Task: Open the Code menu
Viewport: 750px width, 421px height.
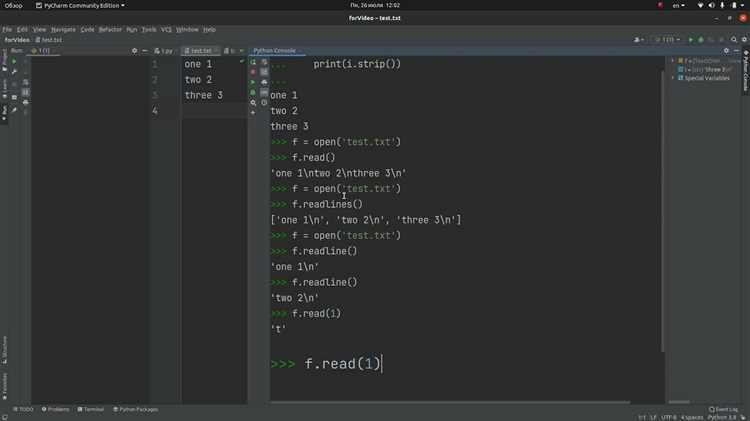Action: 87,29
